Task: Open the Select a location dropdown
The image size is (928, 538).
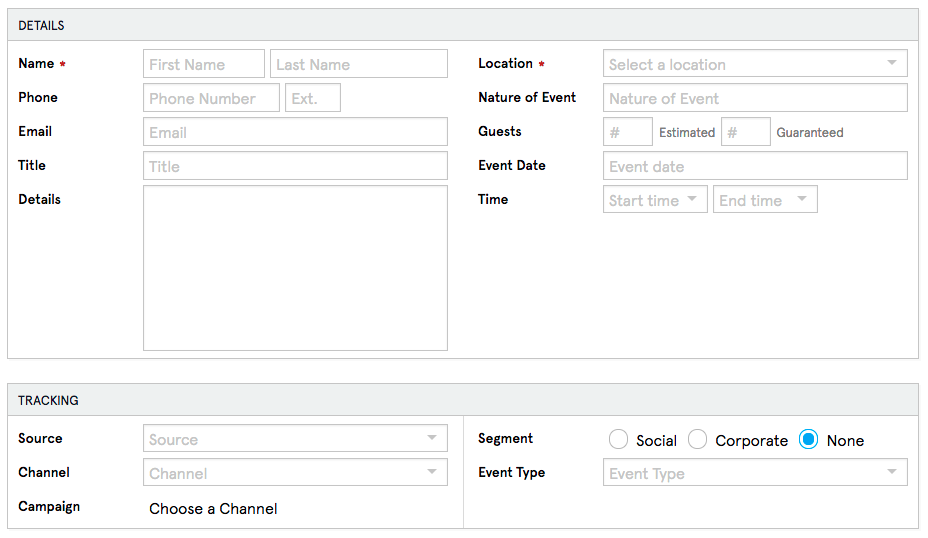Action: (755, 64)
